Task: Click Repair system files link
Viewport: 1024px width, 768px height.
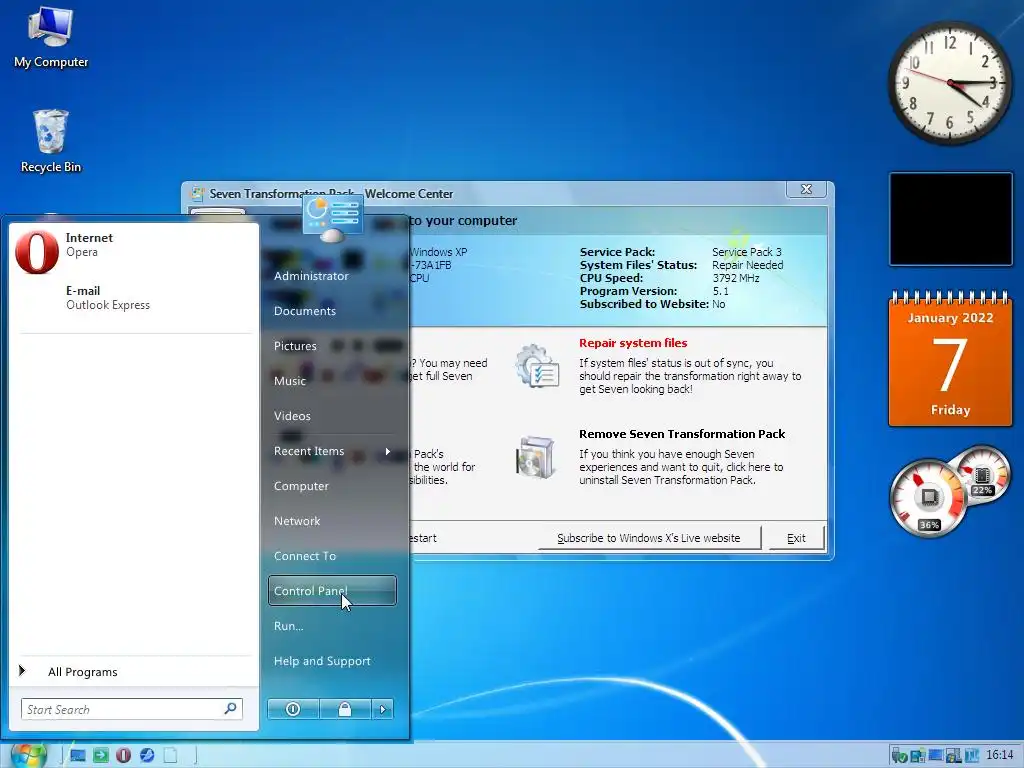Action: (x=633, y=343)
